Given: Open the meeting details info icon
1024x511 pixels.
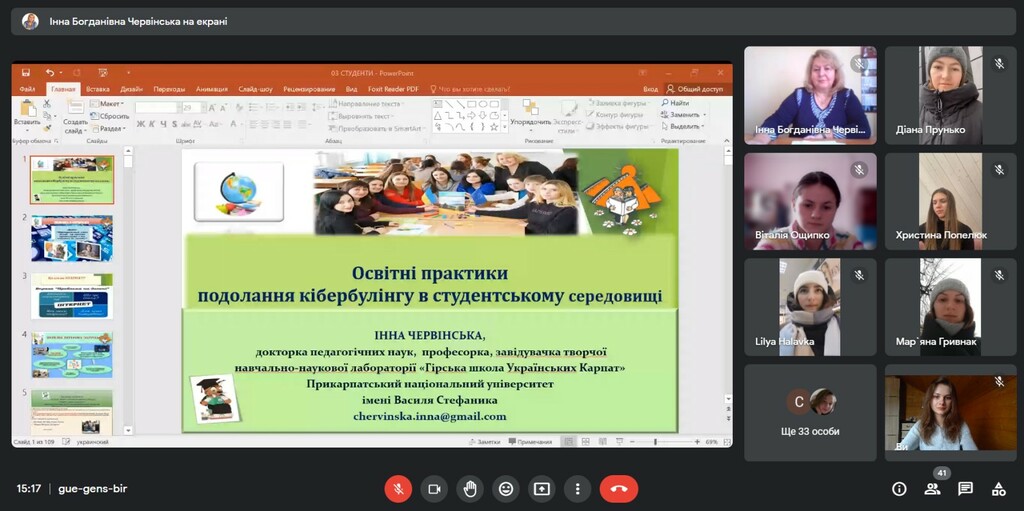Looking at the screenshot, I should [899, 489].
